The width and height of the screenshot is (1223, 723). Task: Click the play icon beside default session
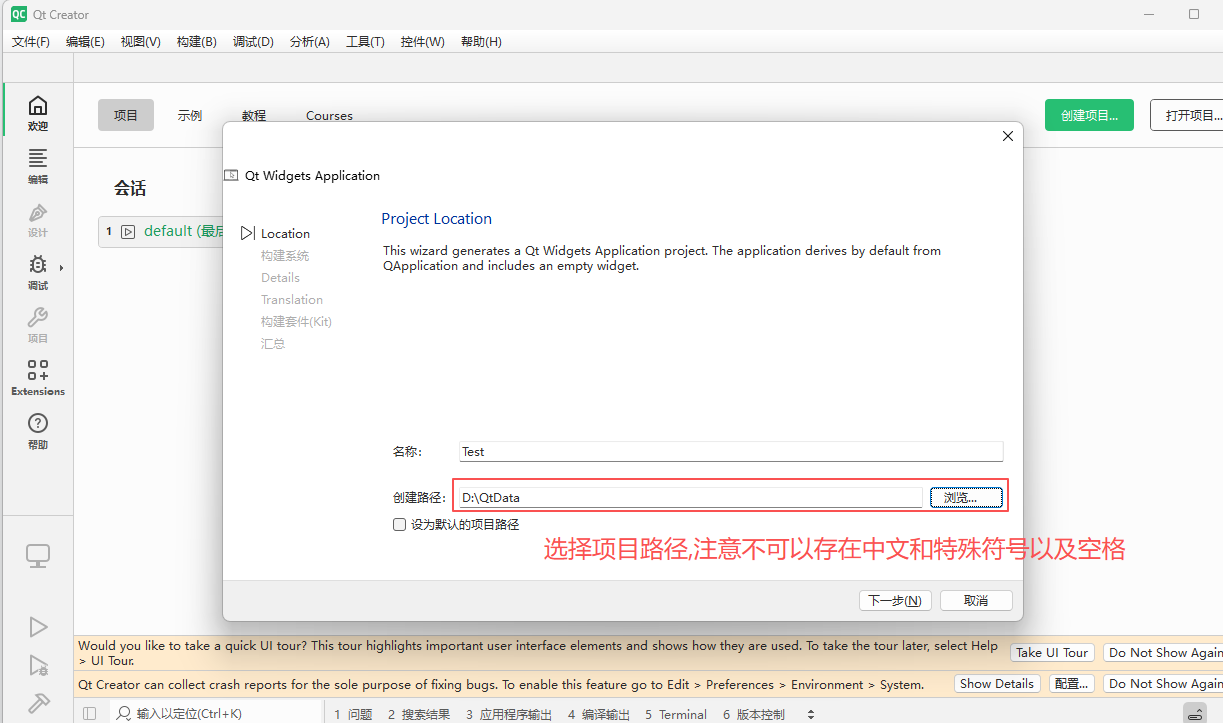pos(128,232)
